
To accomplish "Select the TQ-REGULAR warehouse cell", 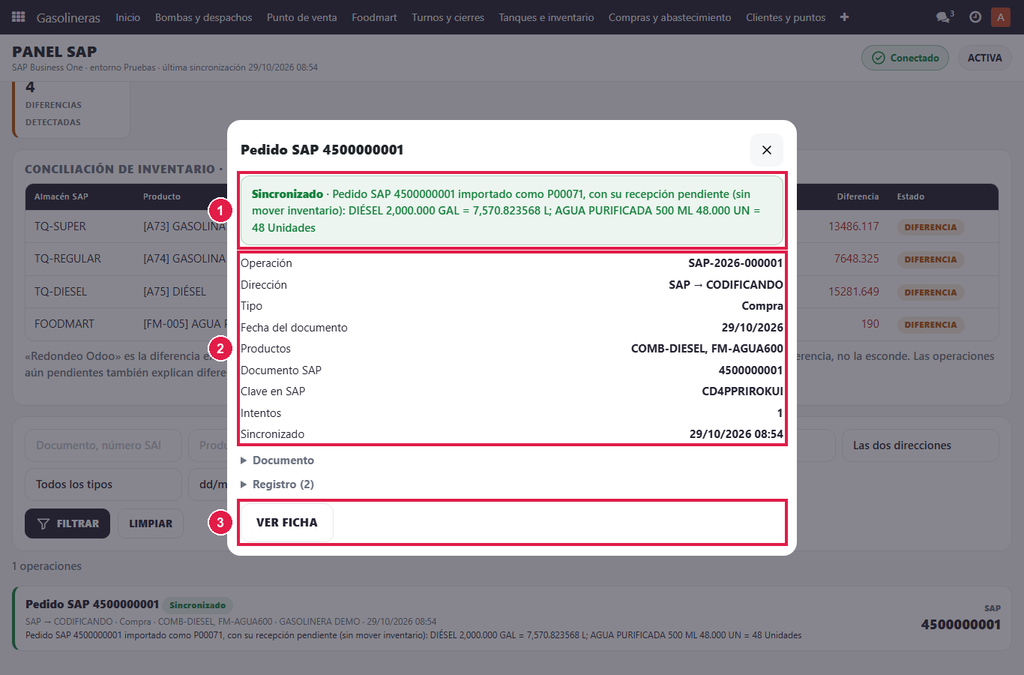I will (68, 259).
